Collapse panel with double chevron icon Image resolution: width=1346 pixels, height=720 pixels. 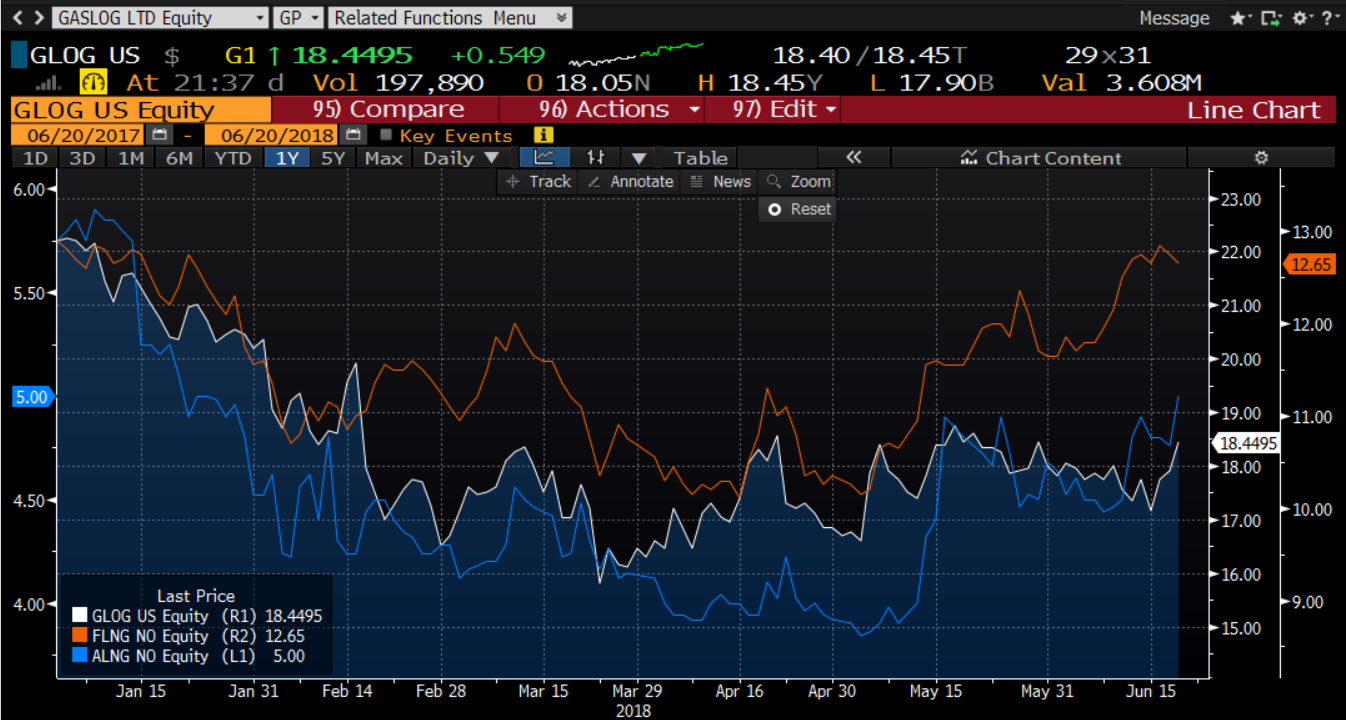coord(853,157)
